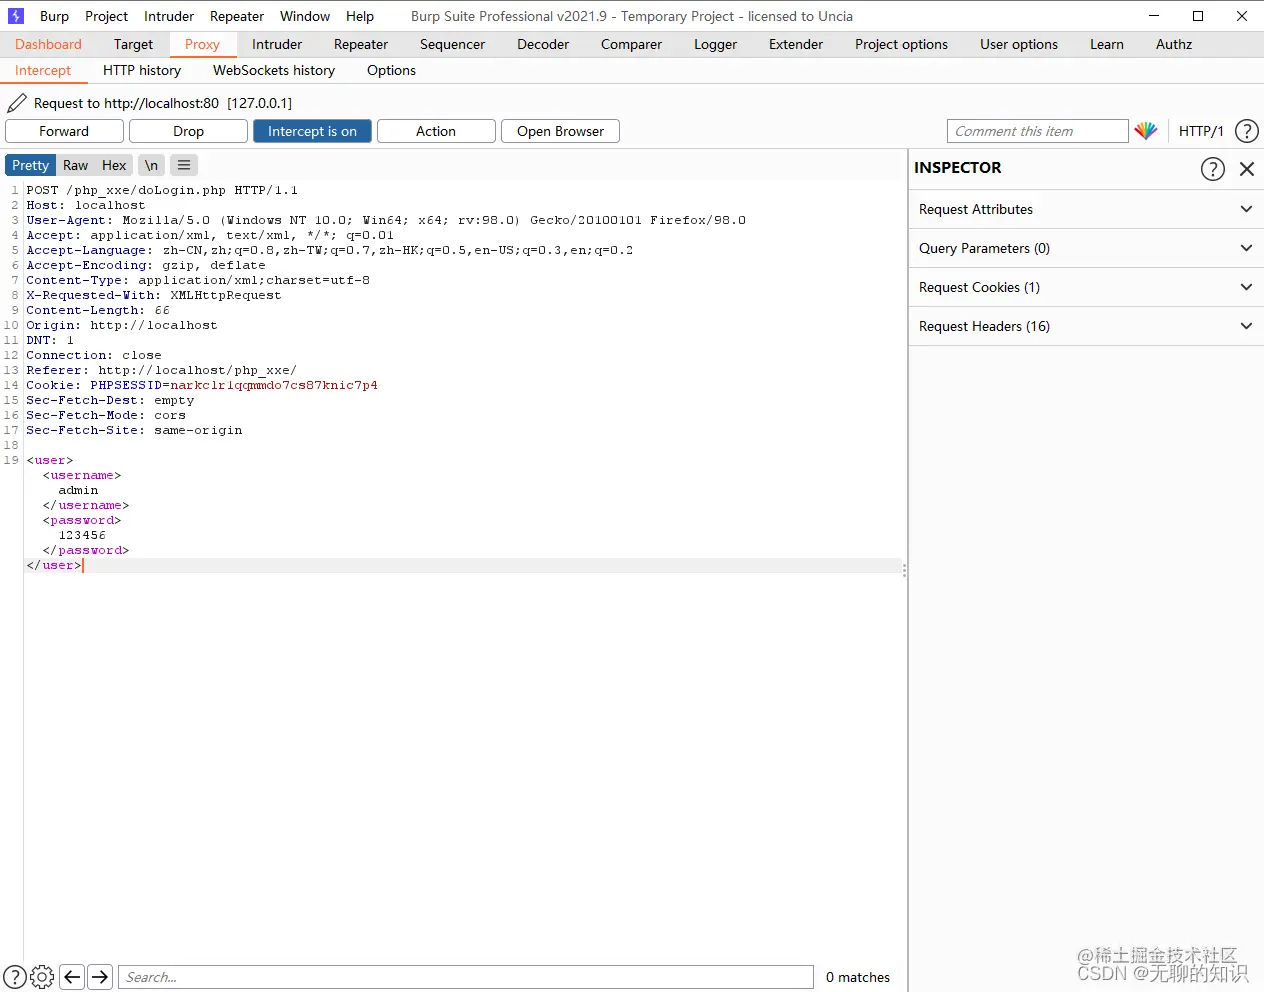The width and height of the screenshot is (1264, 992).
Task: Click the Burp Suite logo icon
Action: tap(15, 16)
